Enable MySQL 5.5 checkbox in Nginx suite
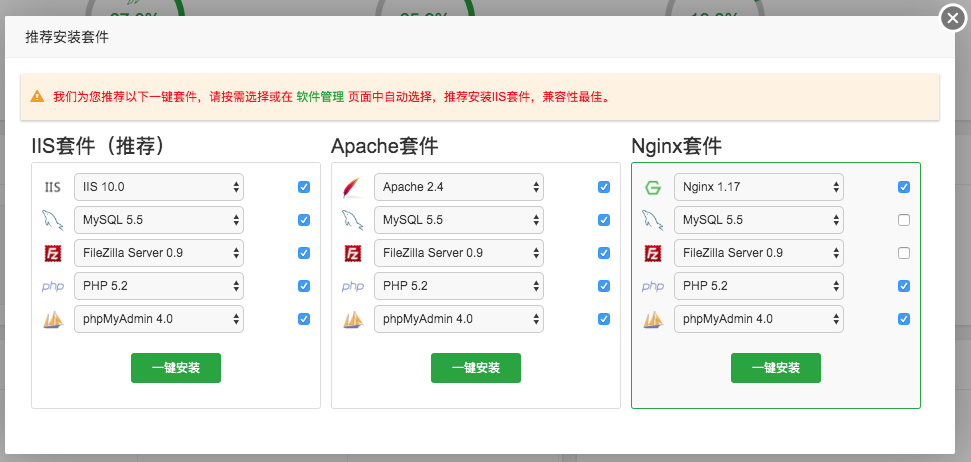The image size is (971, 462). point(904,220)
